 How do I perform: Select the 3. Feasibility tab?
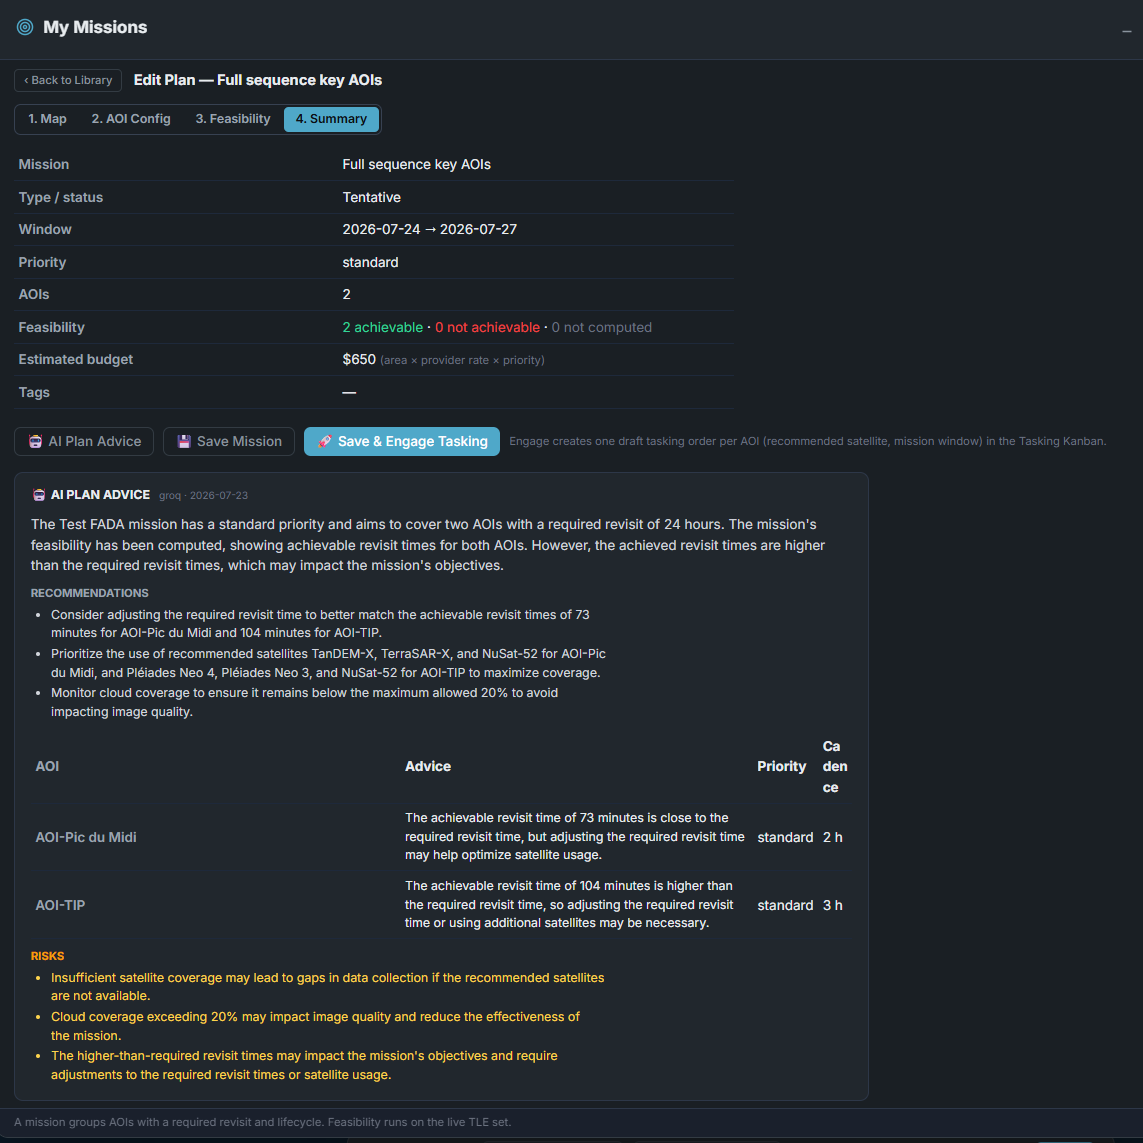pos(233,119)
